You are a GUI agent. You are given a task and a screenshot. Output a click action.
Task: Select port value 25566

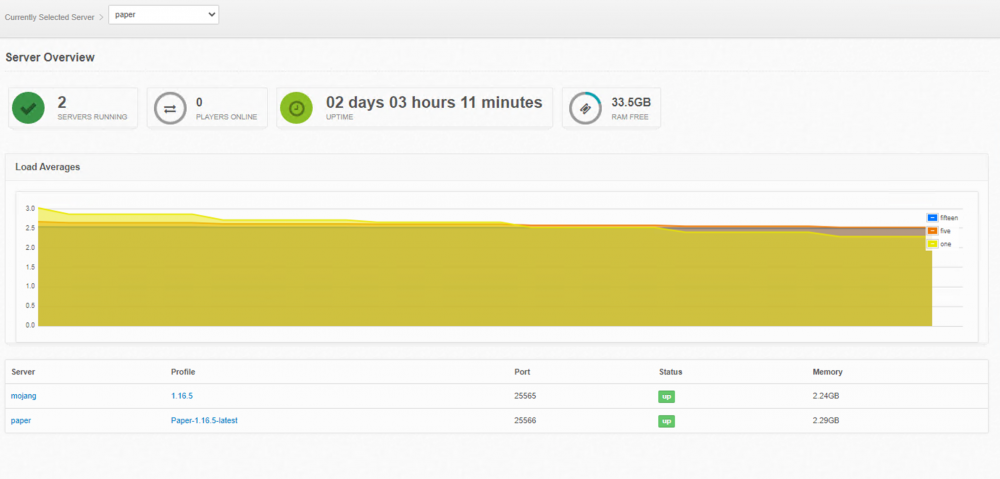pyautogui.click(x=525, y=421)
